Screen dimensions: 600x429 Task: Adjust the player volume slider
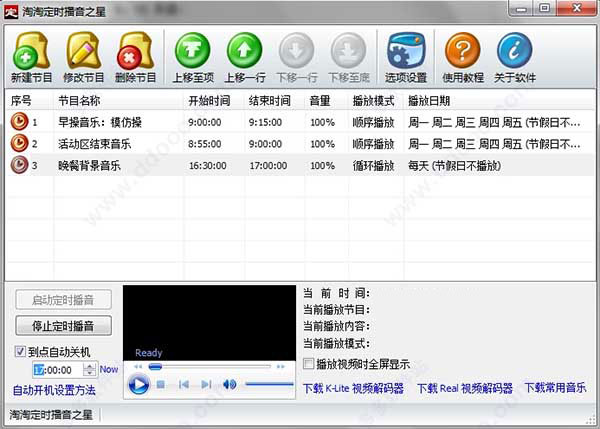(x=268, y=384)
